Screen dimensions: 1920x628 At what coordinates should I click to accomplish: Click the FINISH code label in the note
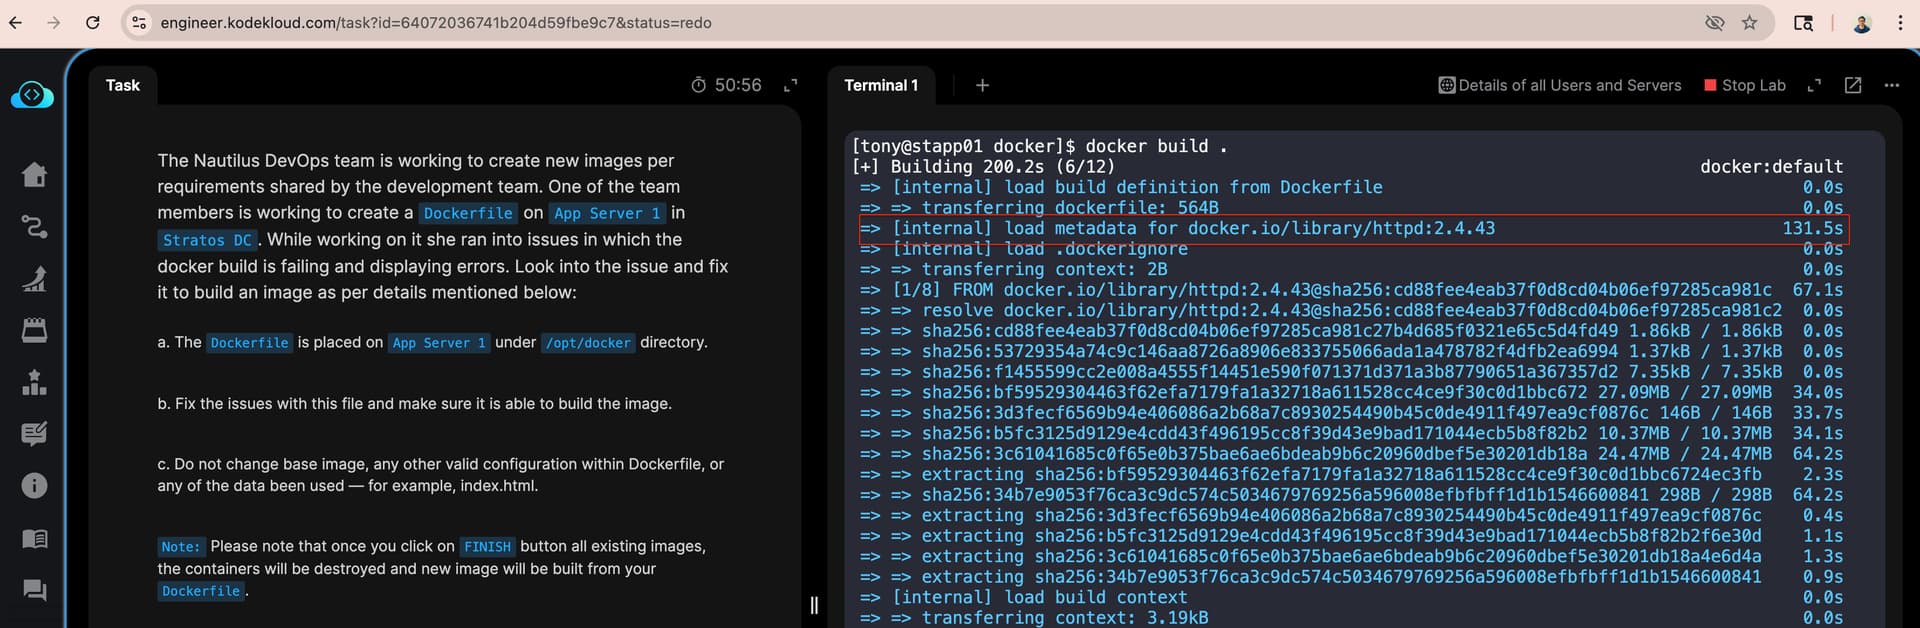[x=488, y=547]
